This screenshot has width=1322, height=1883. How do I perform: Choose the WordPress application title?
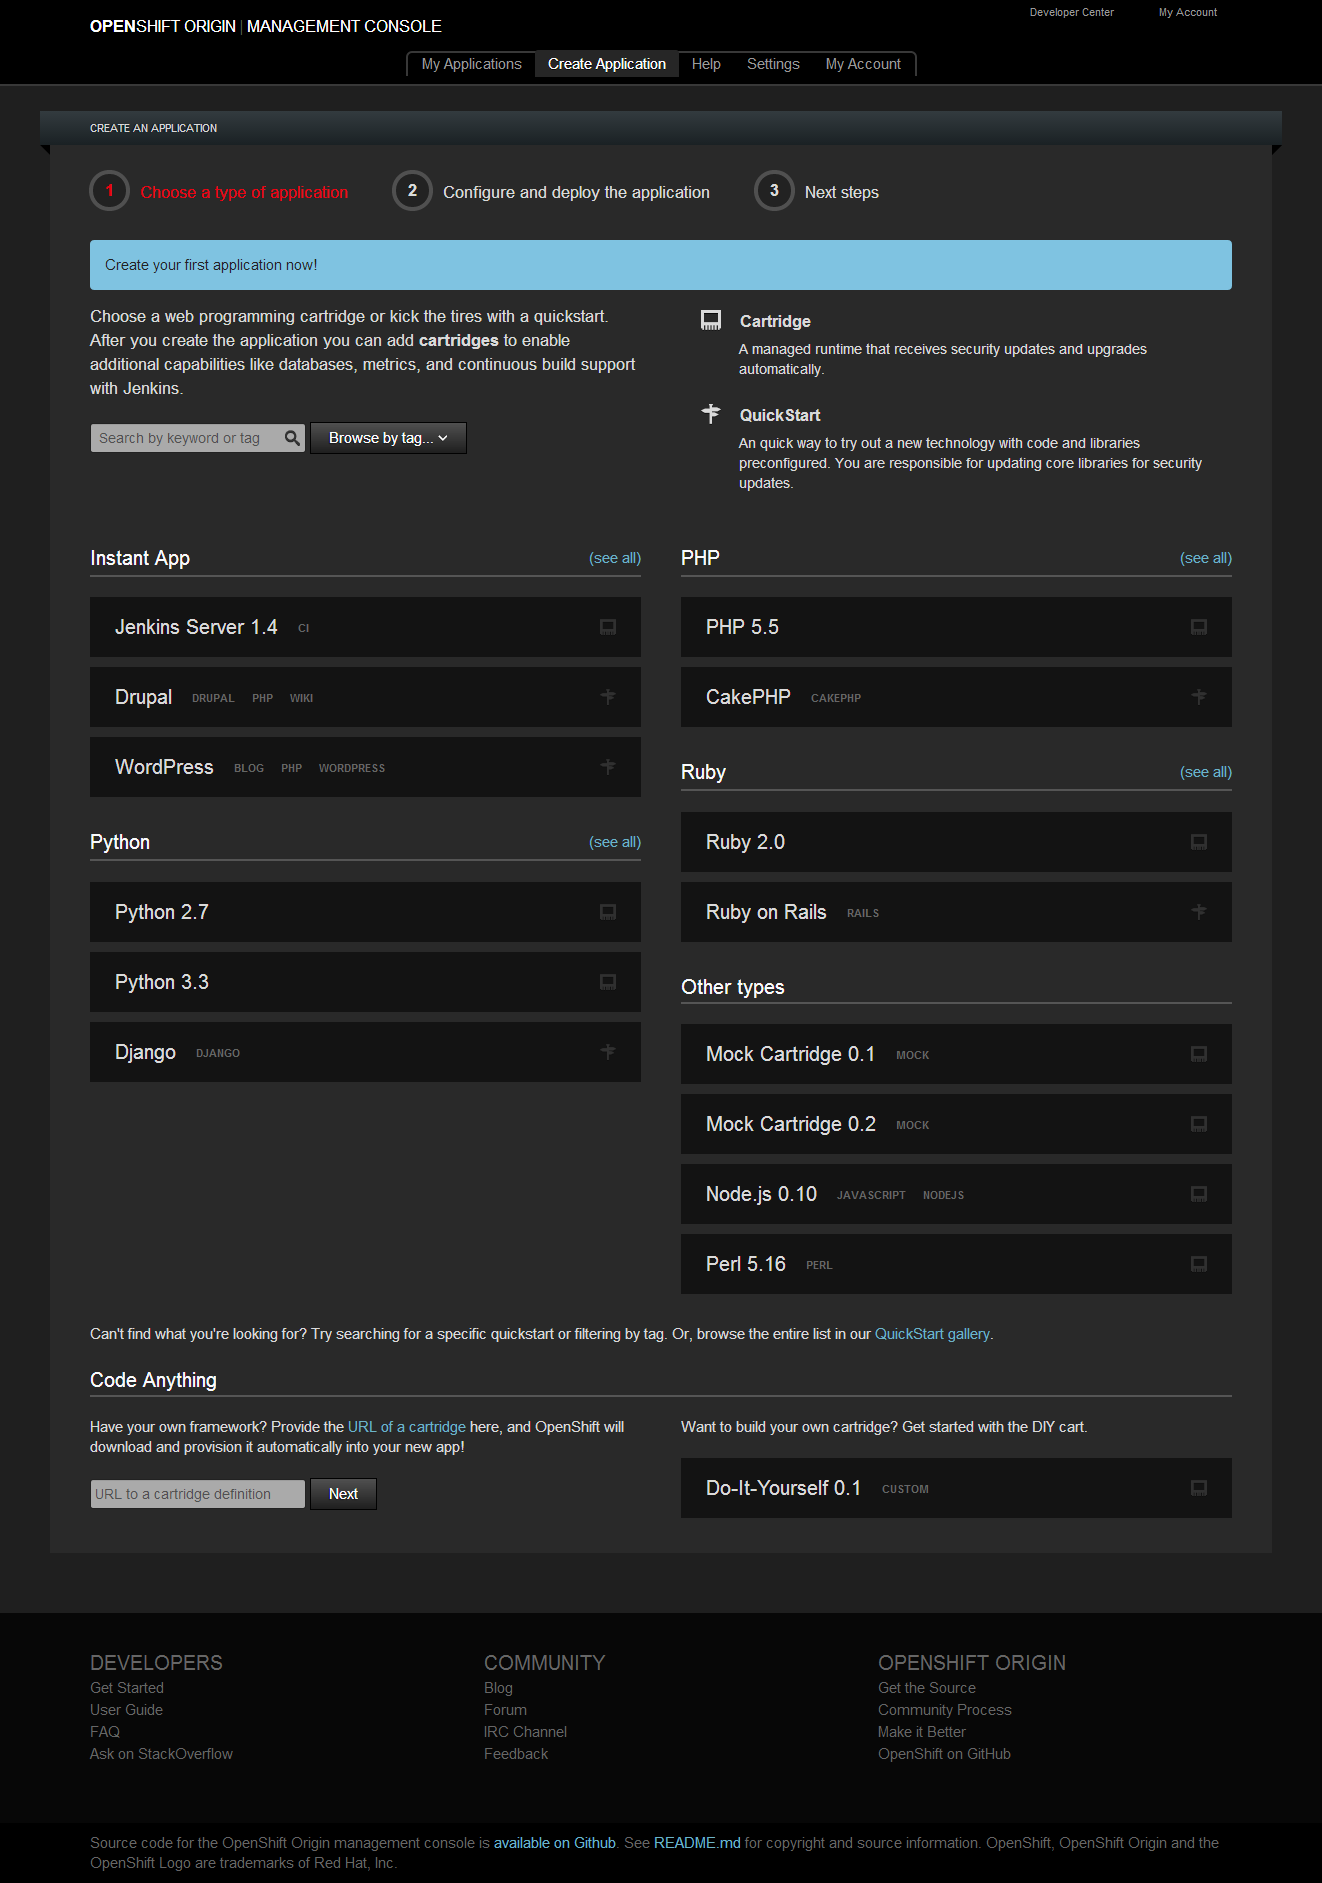point(164,767)
